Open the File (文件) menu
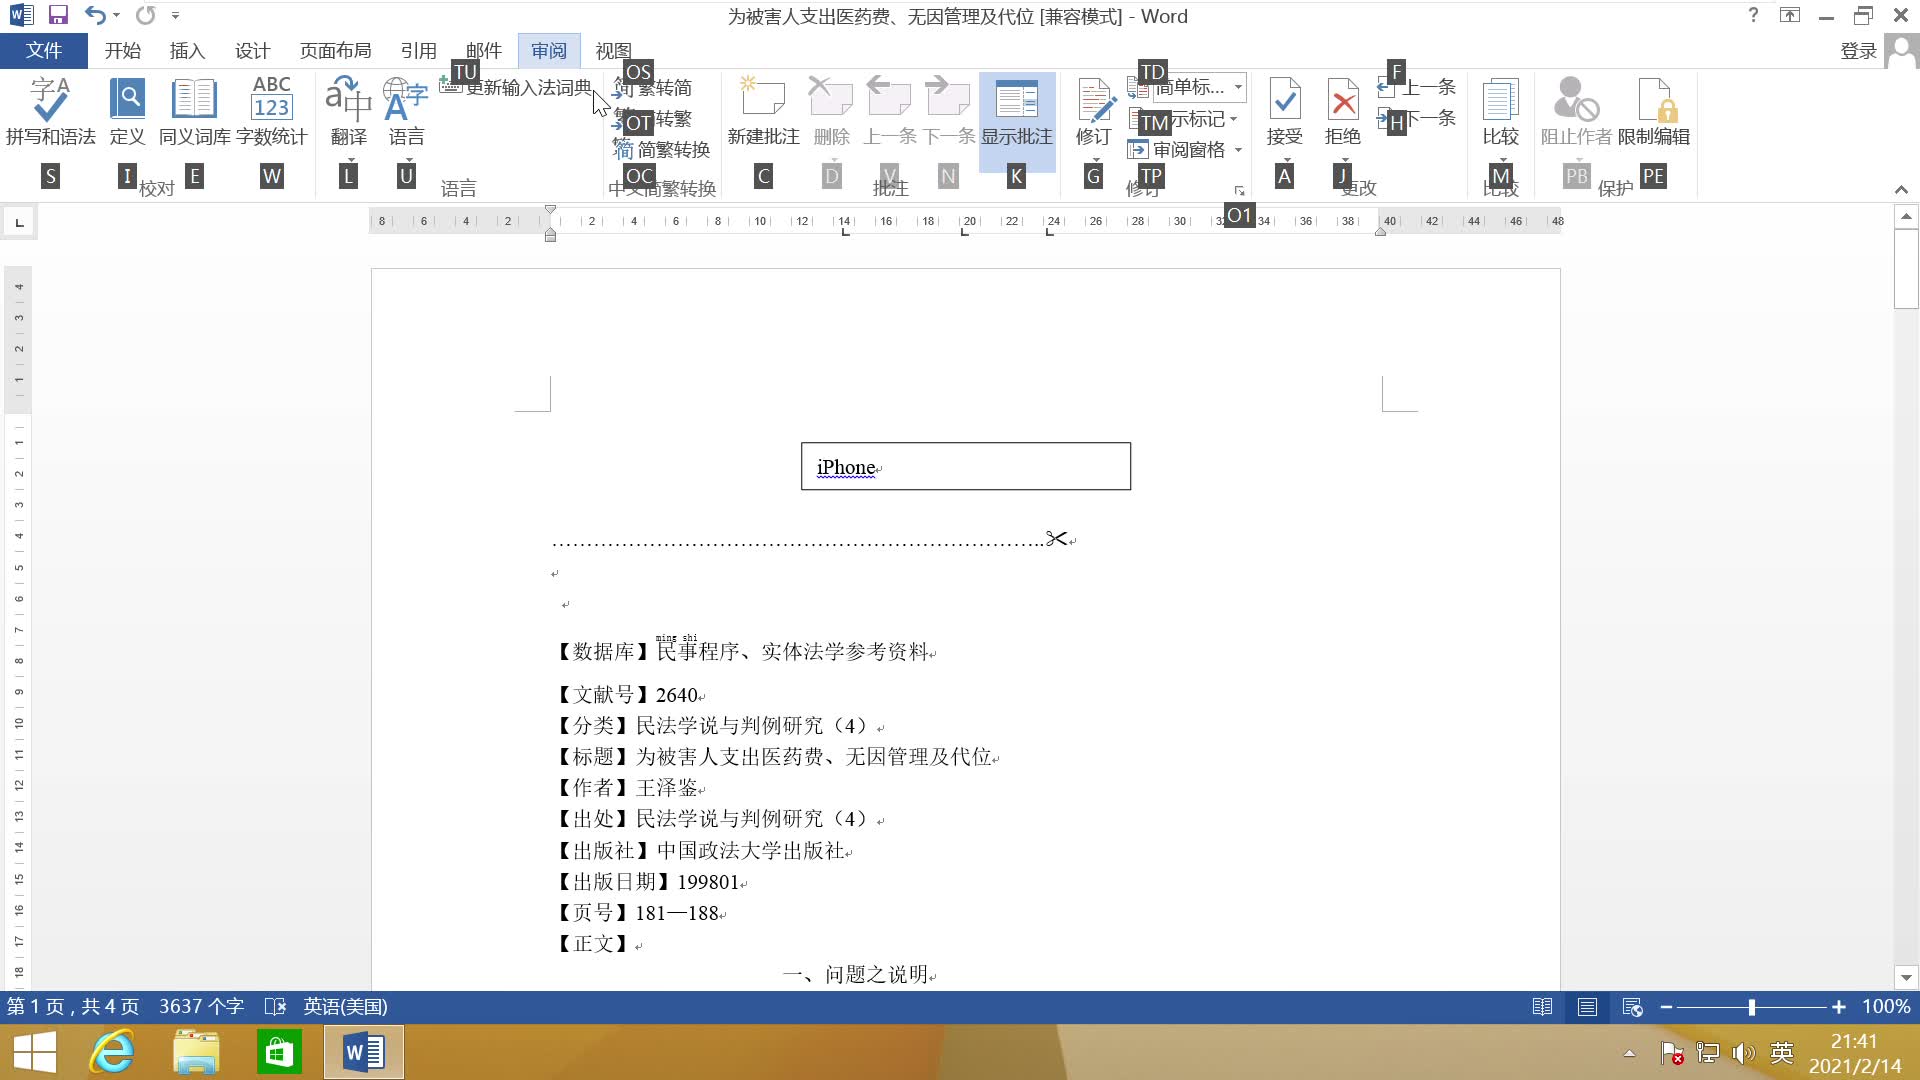This screenshot has height=1080, width=1920. click(44, 50)
